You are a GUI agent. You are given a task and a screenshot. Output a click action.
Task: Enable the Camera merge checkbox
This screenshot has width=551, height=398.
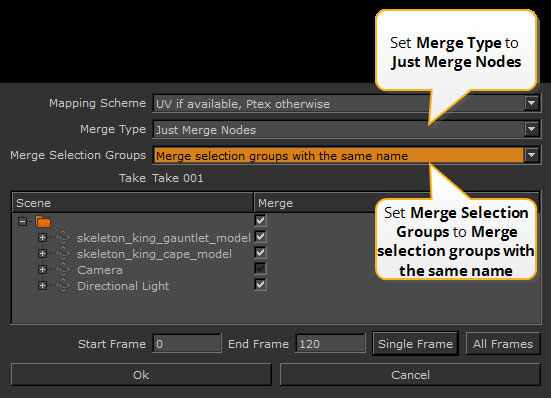coord(260,268)
